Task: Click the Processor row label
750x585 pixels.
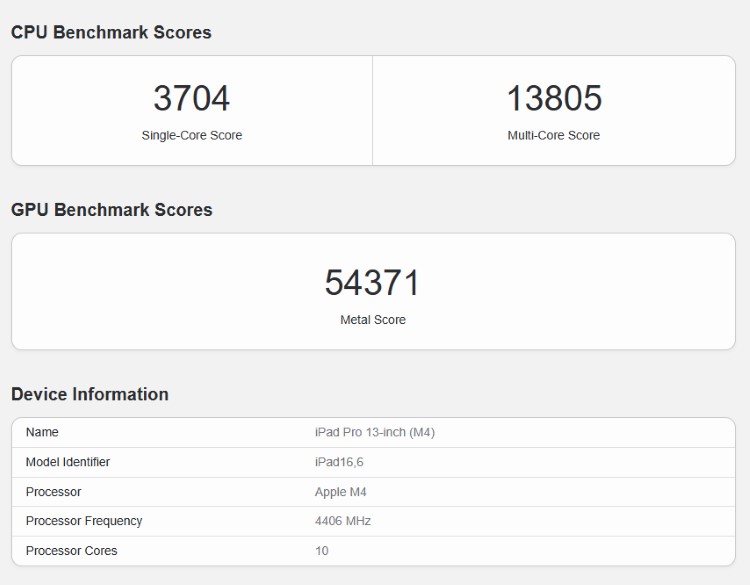Action: pos(53,492)
